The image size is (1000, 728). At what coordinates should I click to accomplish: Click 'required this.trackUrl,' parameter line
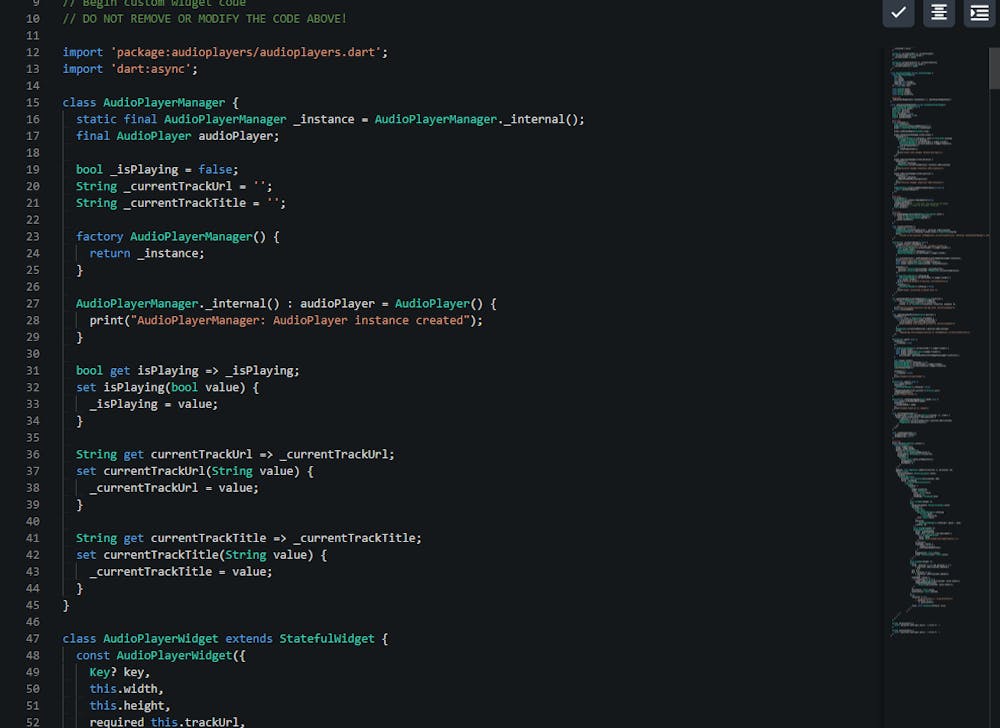(167, 722)
